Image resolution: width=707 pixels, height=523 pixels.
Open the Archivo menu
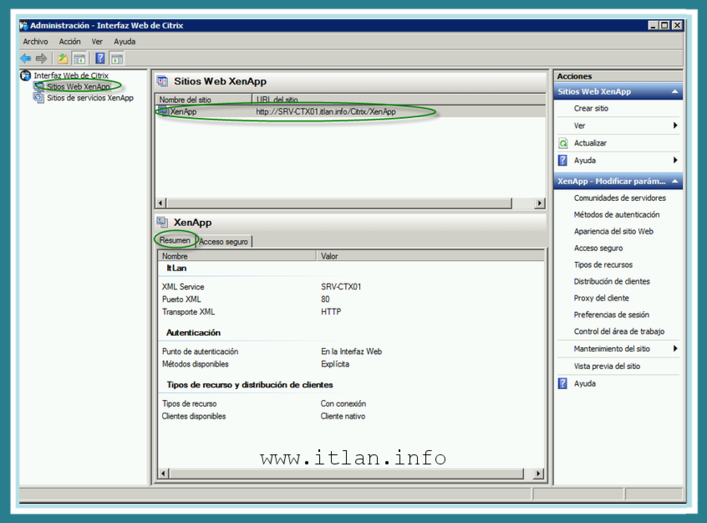[x=35, y=41]
